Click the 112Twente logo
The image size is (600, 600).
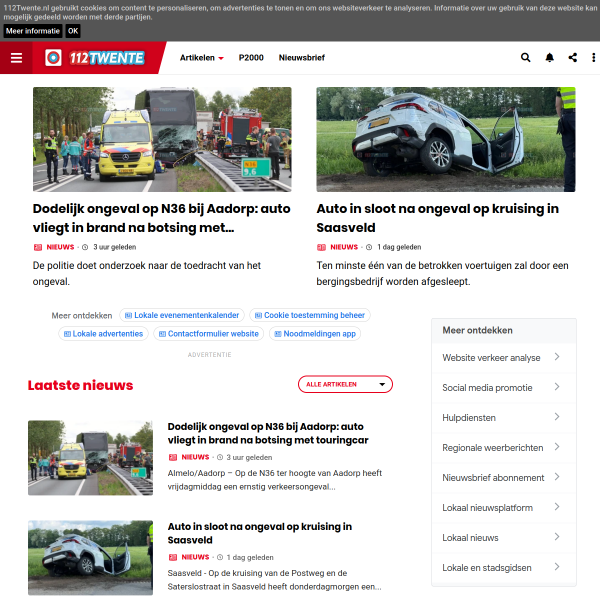coord(95,58)
